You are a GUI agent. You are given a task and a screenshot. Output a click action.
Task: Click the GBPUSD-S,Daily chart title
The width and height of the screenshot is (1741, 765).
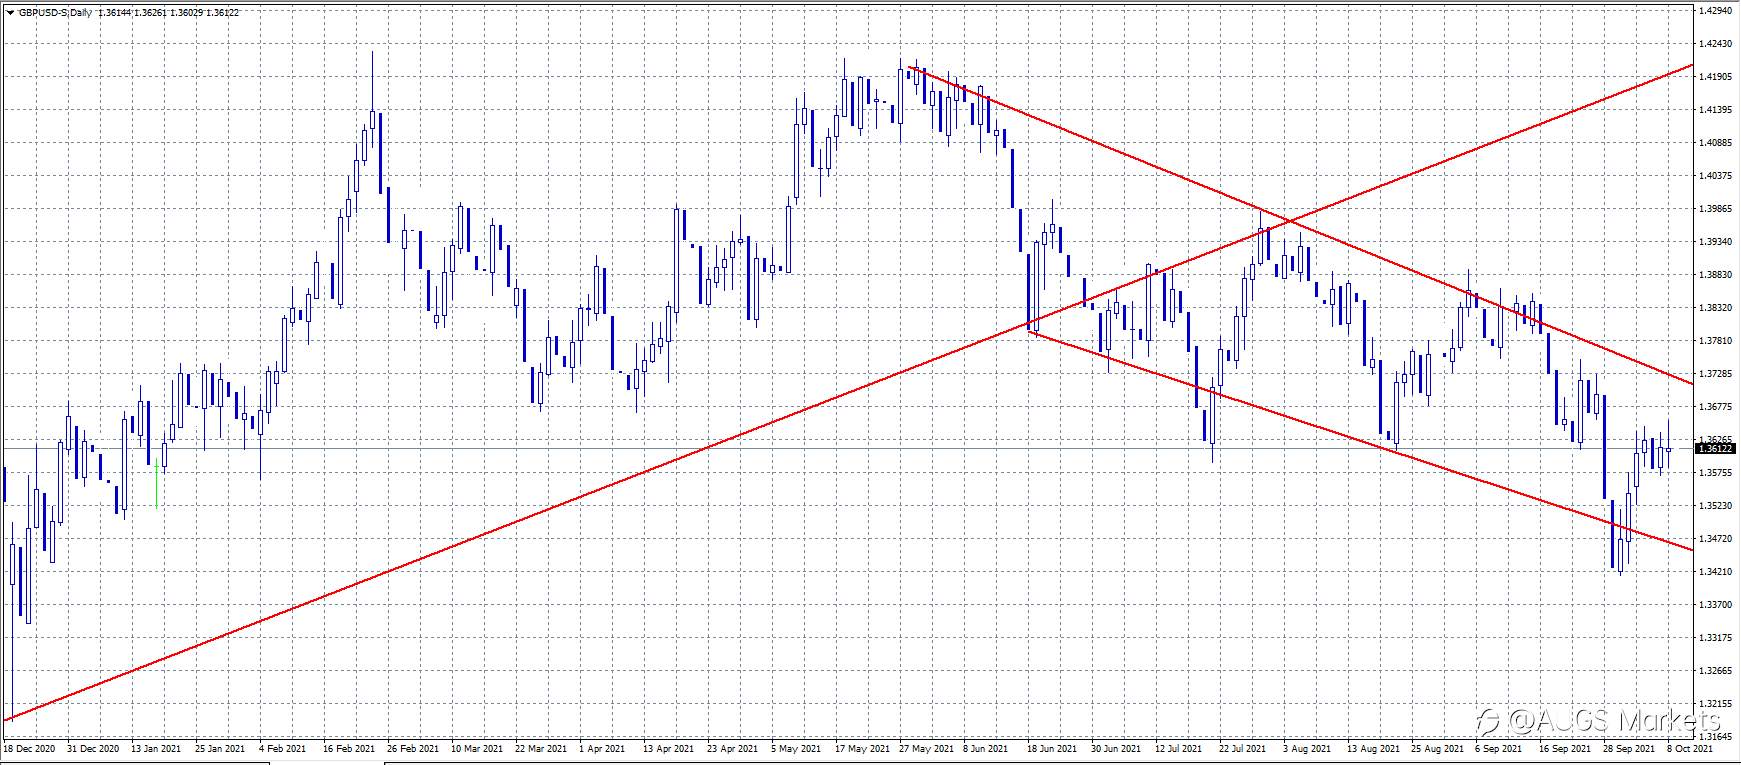pyautogui.click(x=56, y=13)
